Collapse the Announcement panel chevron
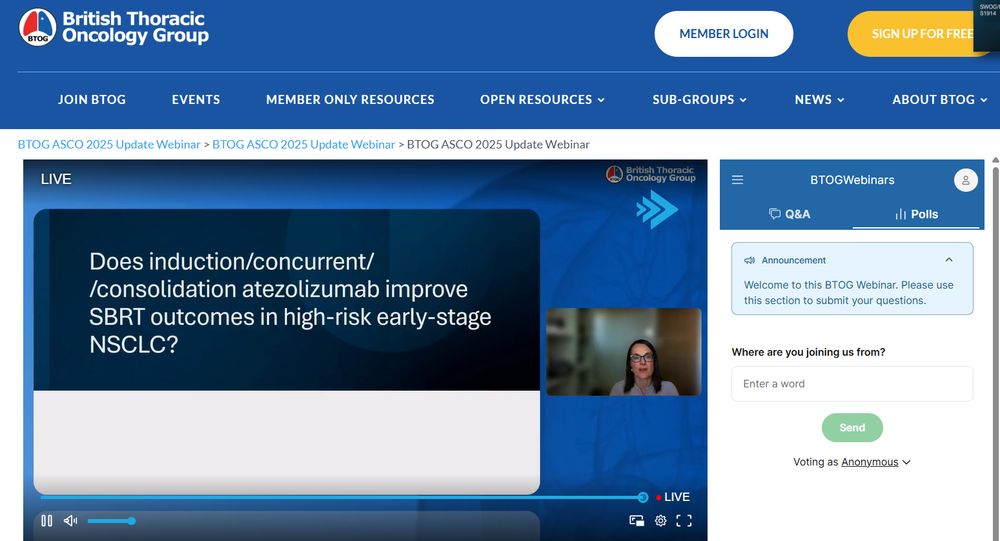This screenshot has height=541, width=1000. click(949, 260)
